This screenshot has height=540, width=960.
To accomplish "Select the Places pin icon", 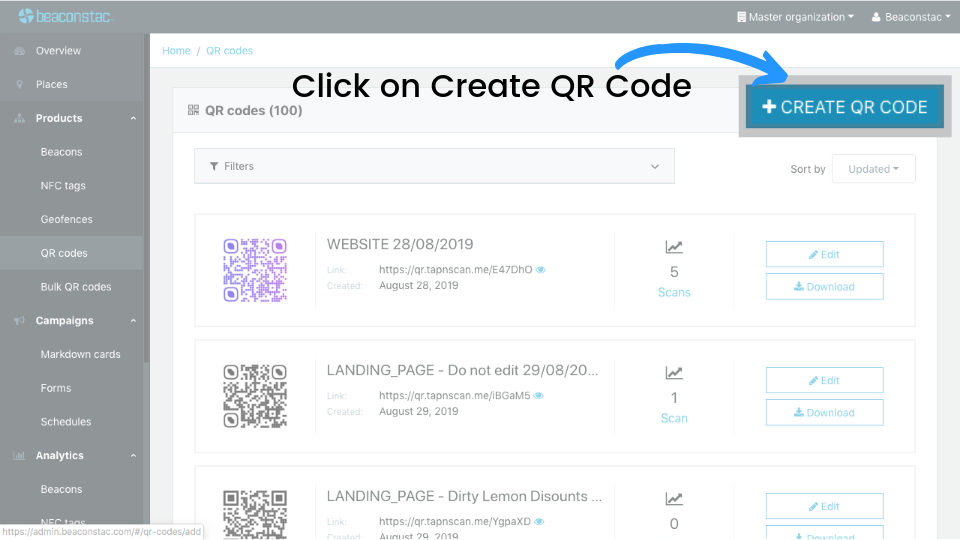I will click(x=20, y=84).
